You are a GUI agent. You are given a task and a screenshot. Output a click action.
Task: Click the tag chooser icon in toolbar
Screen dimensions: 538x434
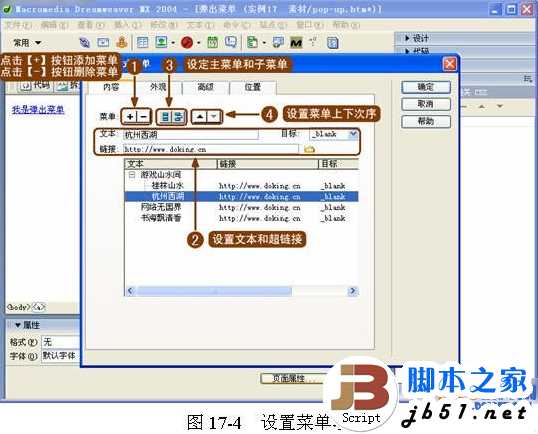tap(278, 43)
